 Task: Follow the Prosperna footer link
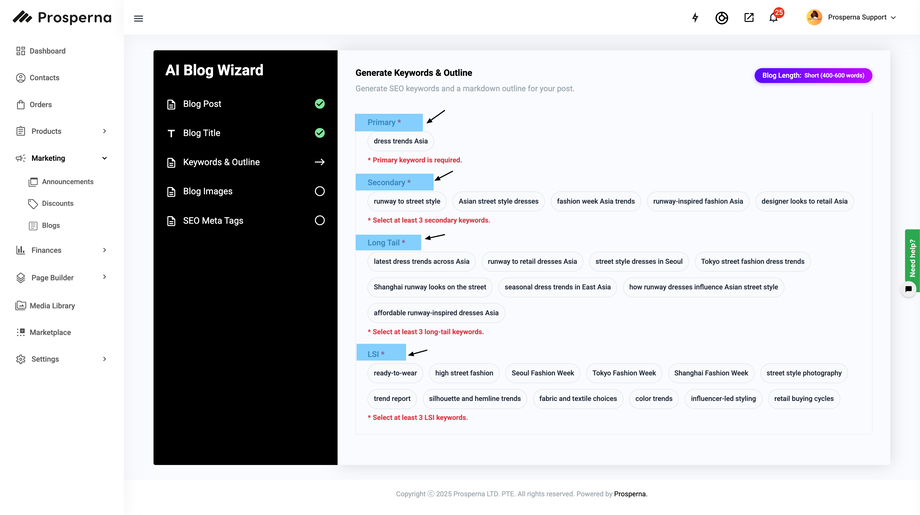[x=630, y=494]
